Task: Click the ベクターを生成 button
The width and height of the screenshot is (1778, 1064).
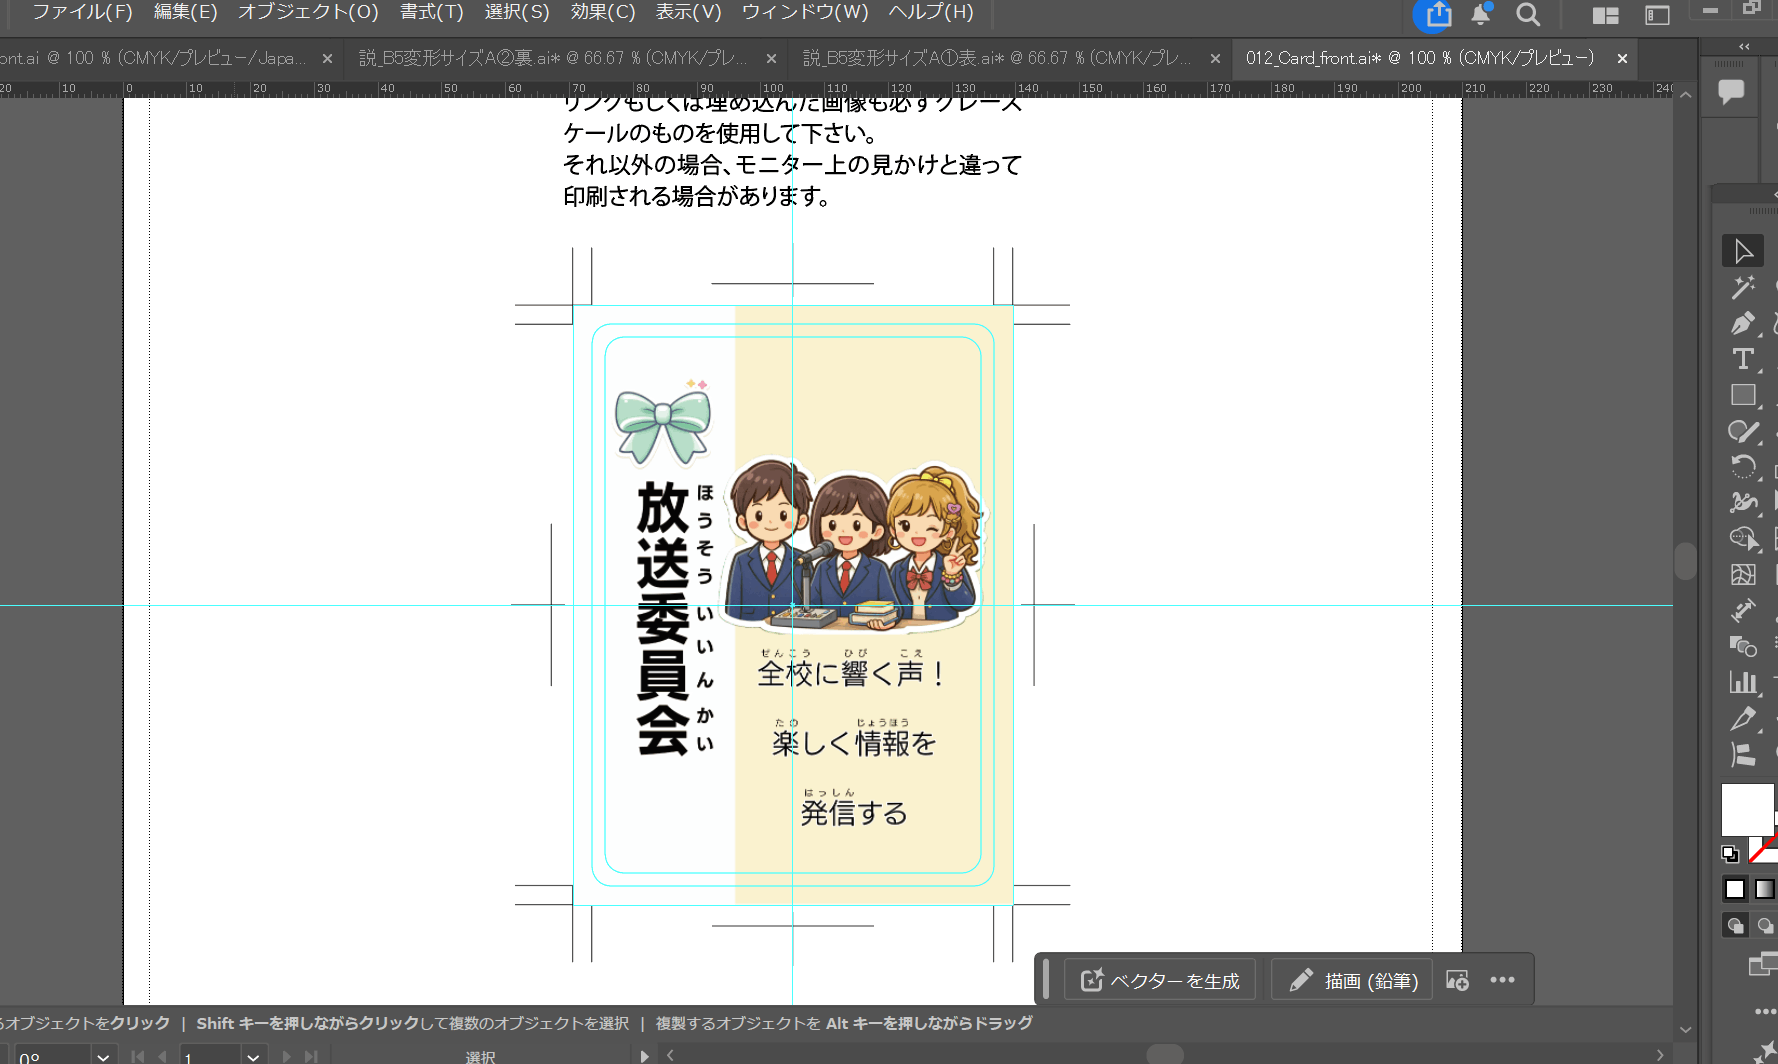Action: pos(1160,981)
